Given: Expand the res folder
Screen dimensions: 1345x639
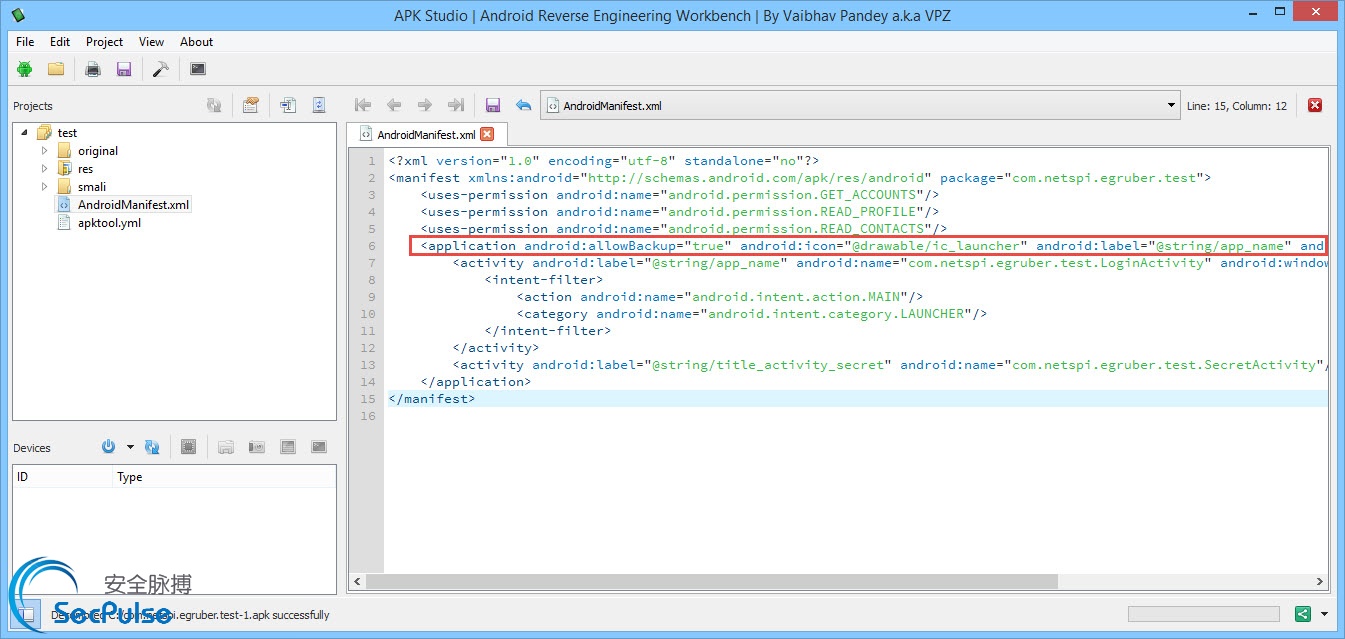Looking at the screenshot, I should coord(44,169).
